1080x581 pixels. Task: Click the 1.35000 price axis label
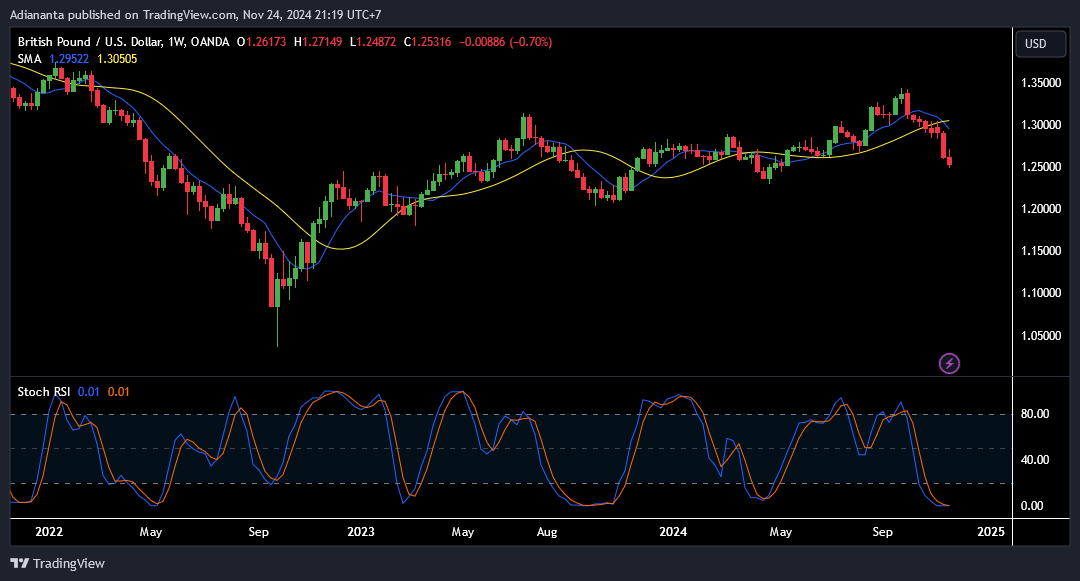pos(1041,83)
